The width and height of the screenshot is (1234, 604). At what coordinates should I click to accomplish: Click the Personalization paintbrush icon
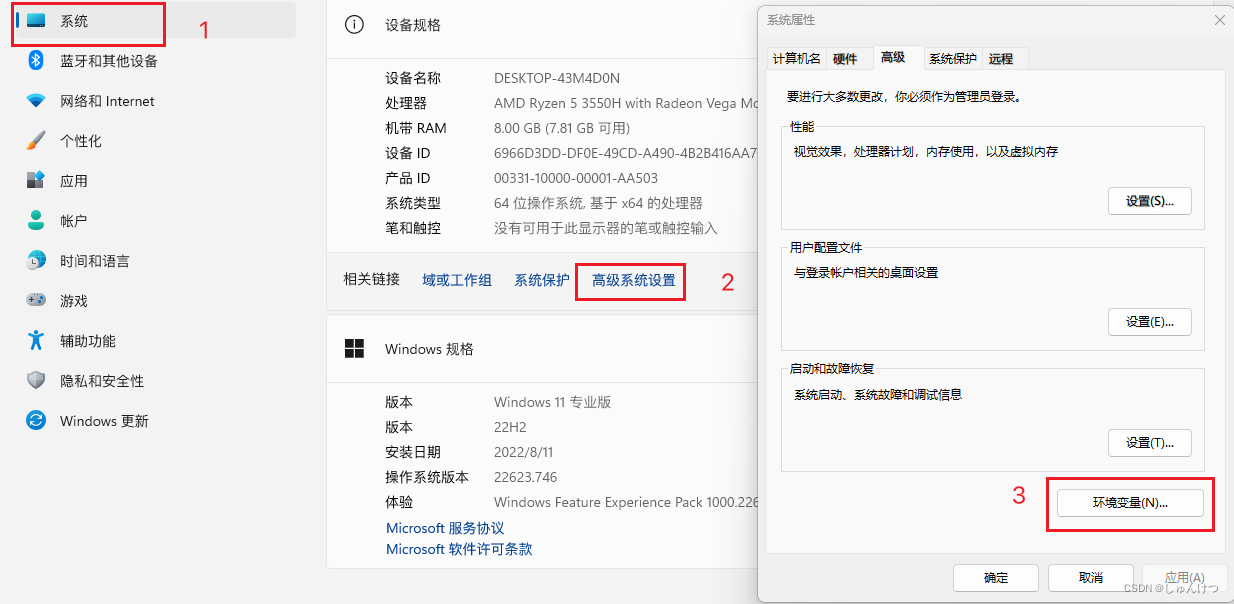[x=36, y=141]
